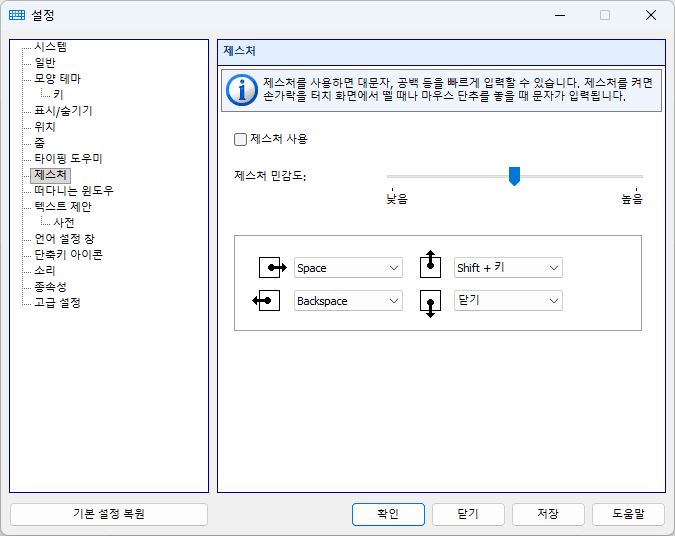The width and height of the screenshot is (675, 536).
Task: Open 모양 테마 settings page
Action: pyautogui.click(x=58, y=79)
